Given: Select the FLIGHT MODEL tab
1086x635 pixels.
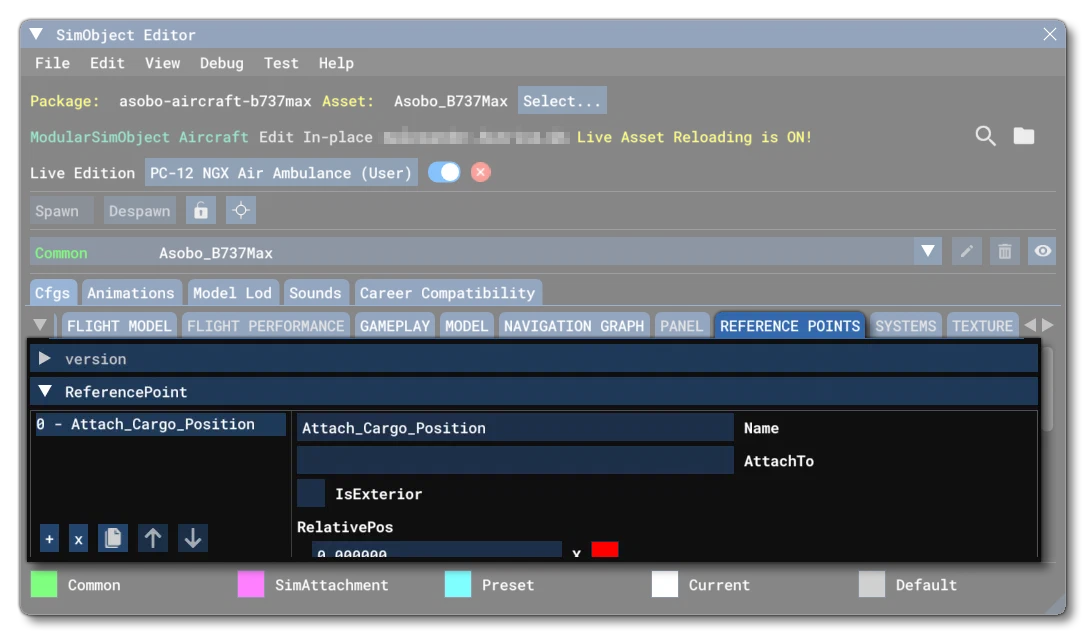Looking at the screenshot, I should pyautogui.click(x=119, y=325).
